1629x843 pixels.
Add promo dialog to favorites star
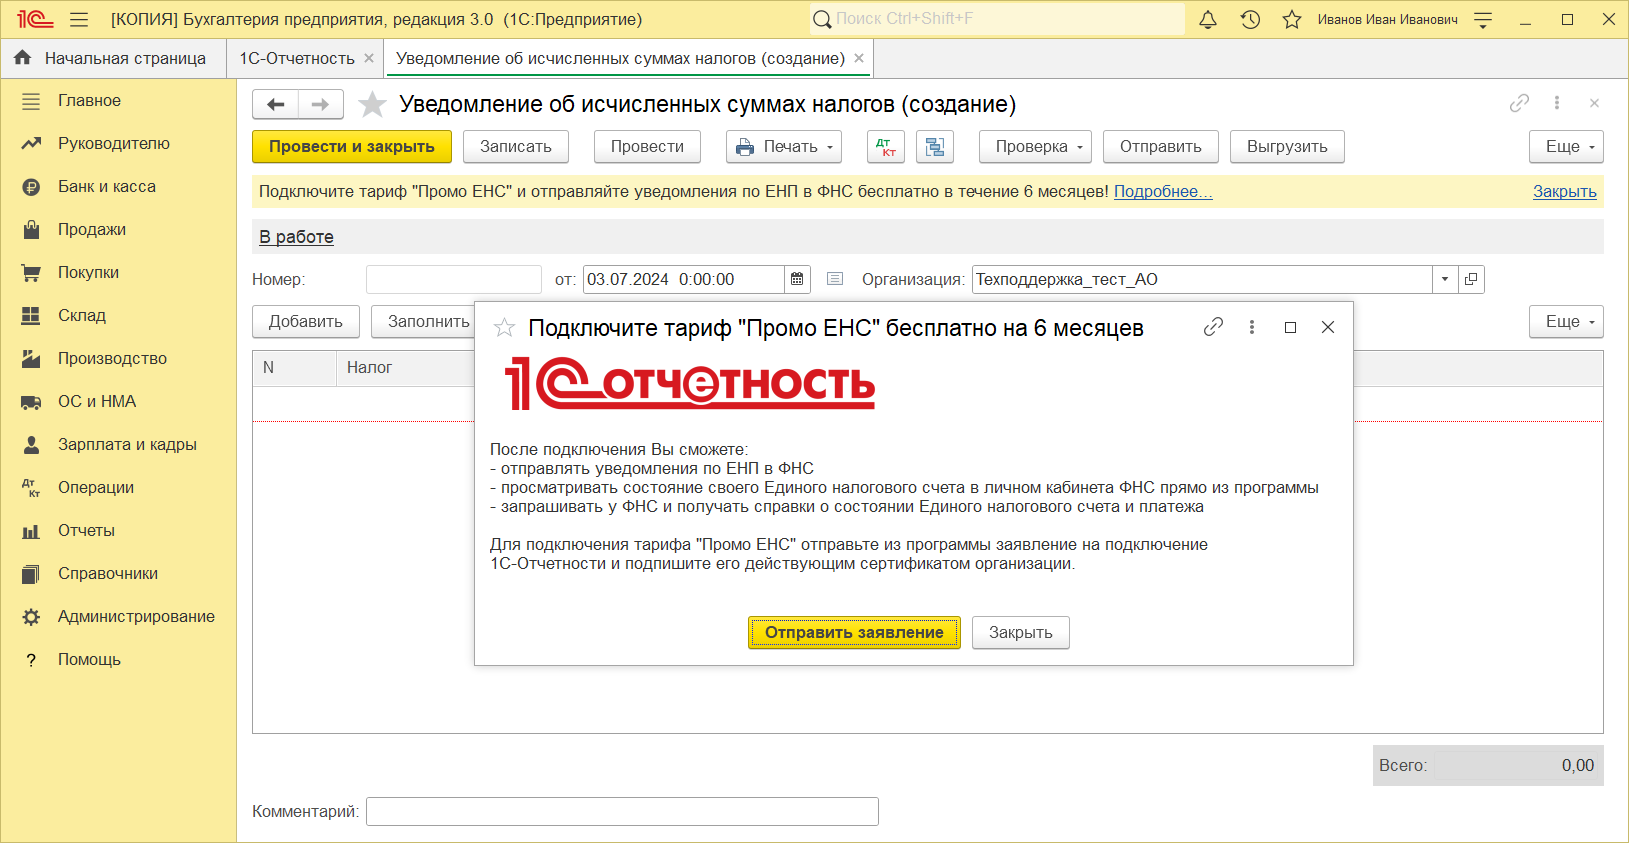click(x=504, y=328)
